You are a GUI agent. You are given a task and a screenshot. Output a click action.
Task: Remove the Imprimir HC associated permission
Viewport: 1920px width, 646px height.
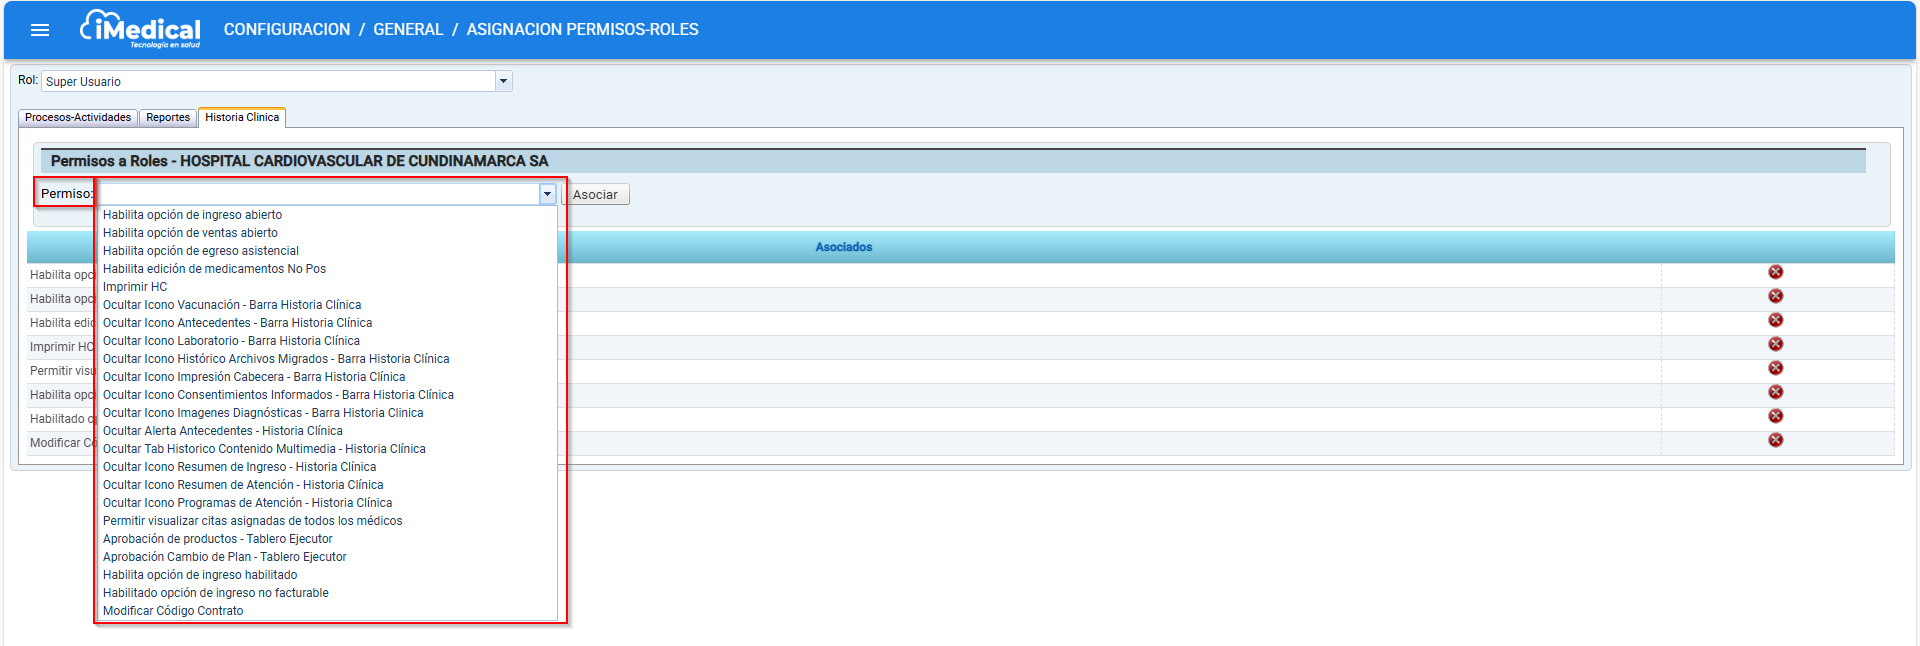[1775, 344]
